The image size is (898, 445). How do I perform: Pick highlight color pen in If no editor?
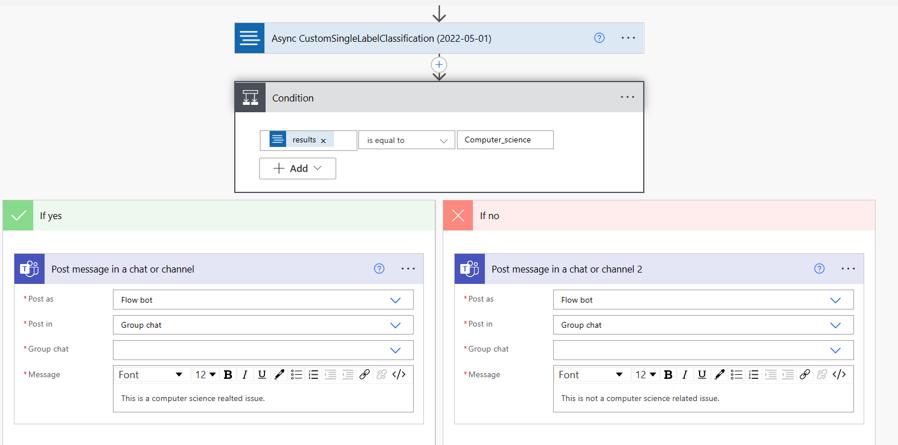(x=719, y=375)
